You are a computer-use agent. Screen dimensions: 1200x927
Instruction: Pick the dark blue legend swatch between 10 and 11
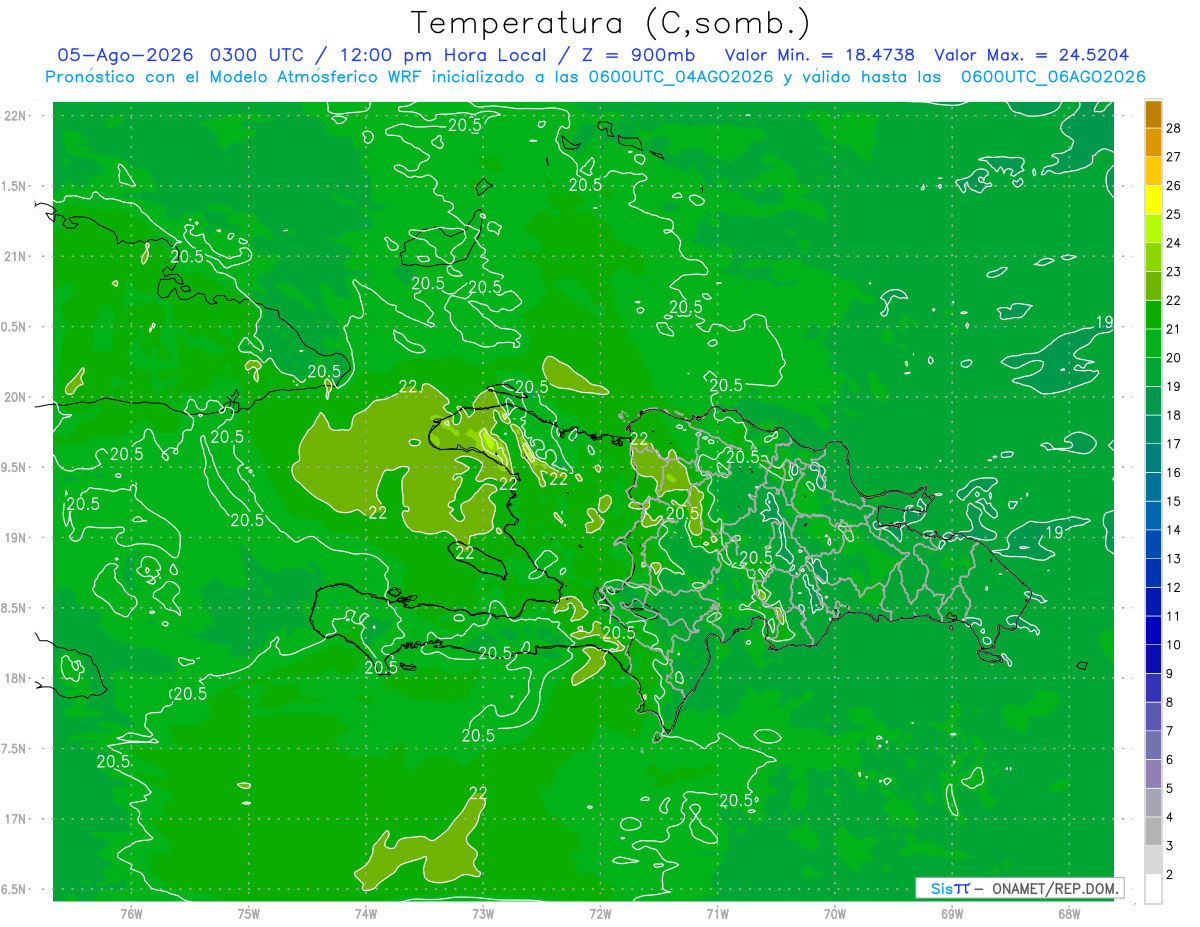pyautogui.click(x=1153, y=631)
